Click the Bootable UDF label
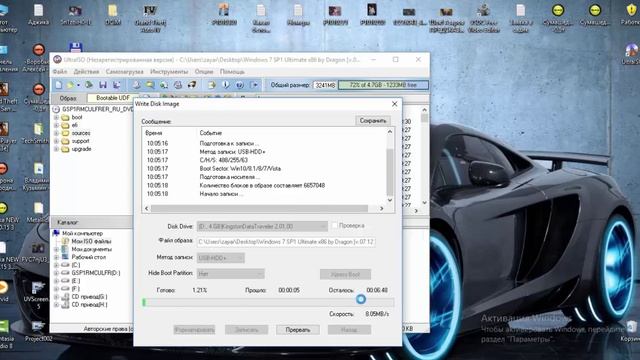640x360 pixels. (x=113, y=98)
